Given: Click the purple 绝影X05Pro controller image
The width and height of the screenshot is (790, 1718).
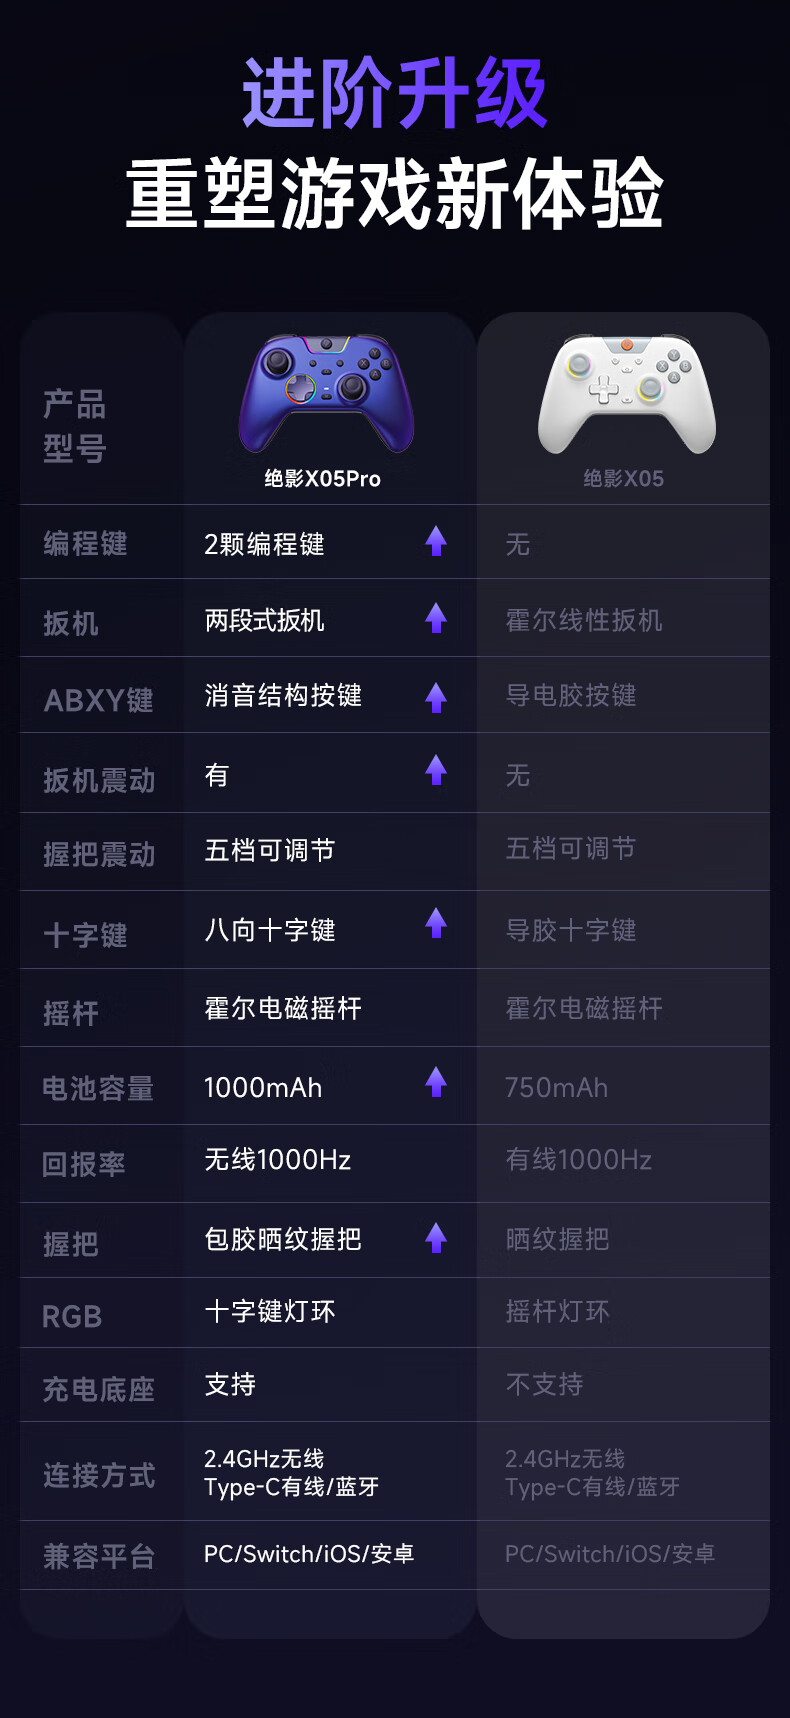Looking at the screenshot, I should [326, 395].
